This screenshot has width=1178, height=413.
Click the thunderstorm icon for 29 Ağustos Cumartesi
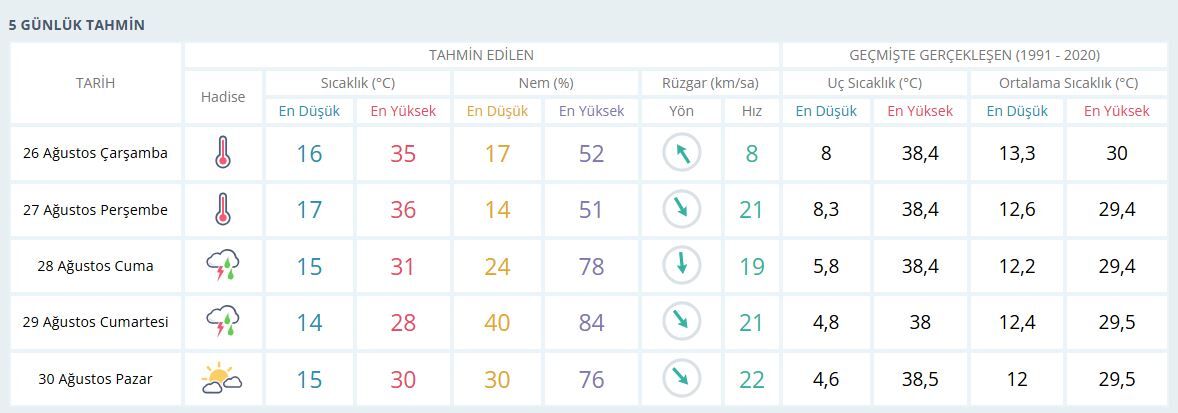point(222,322)
